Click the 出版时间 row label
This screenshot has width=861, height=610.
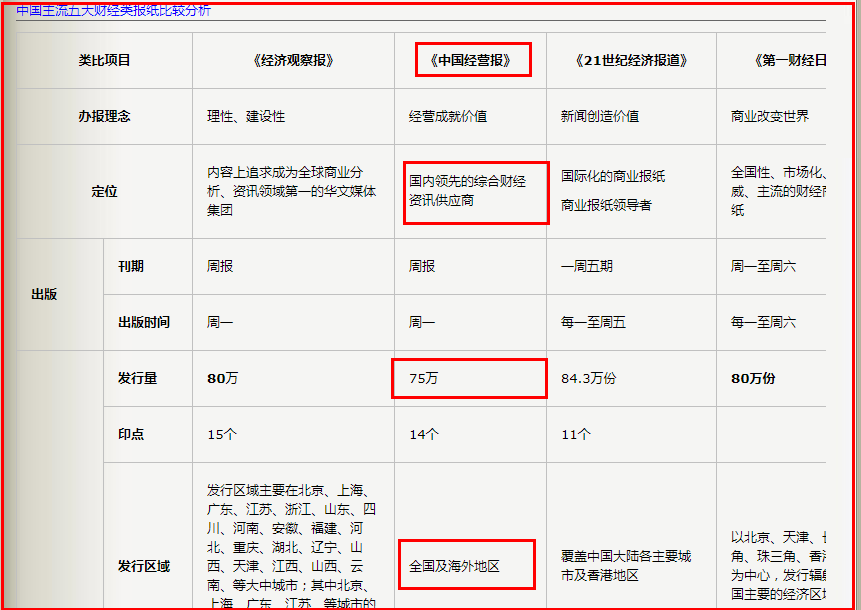(144, 322)
